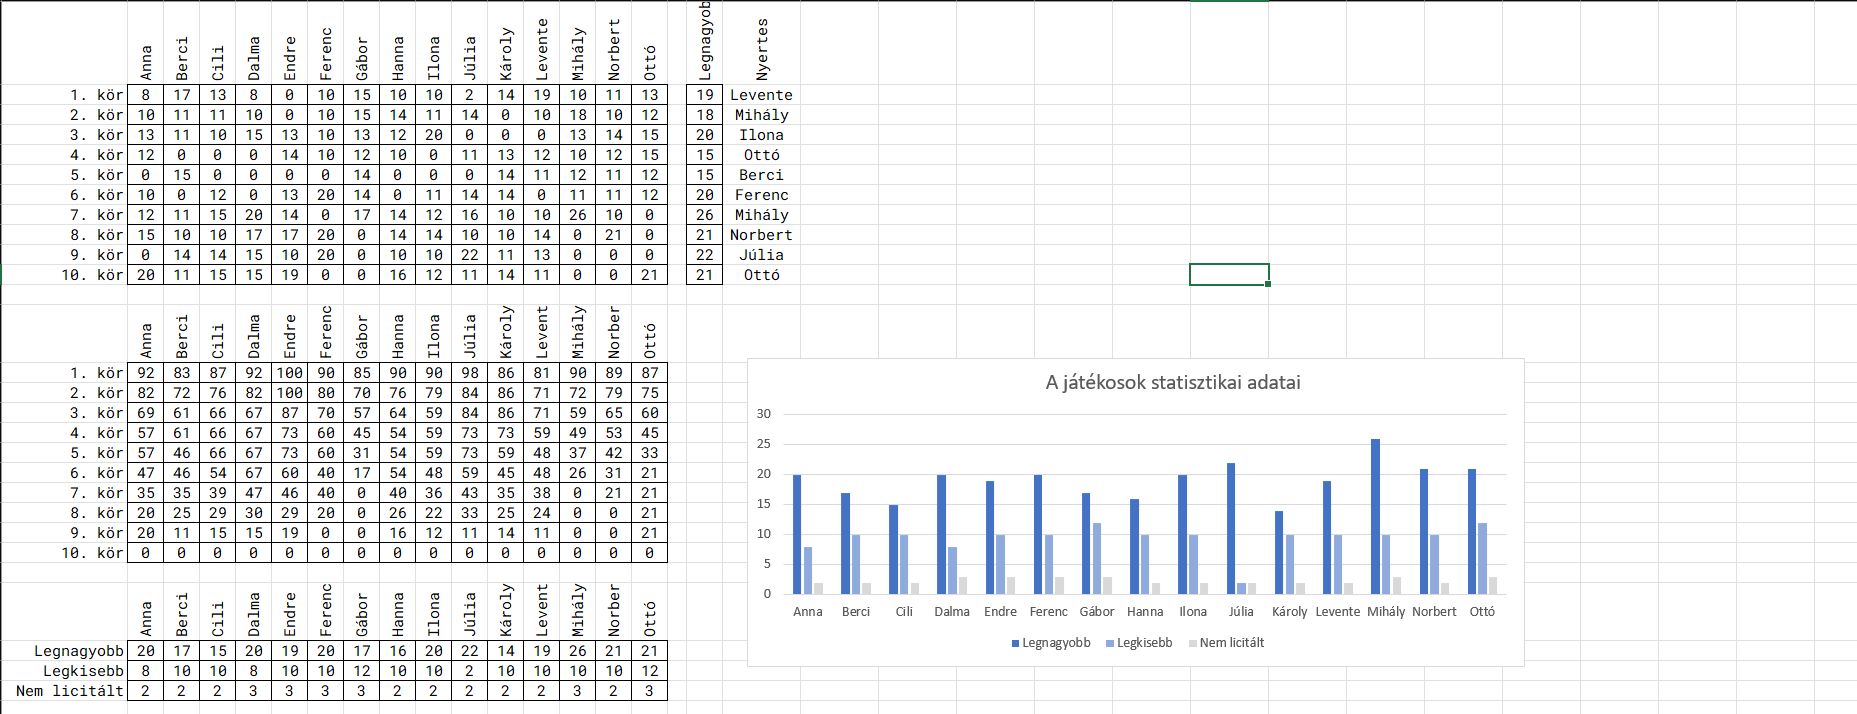This screenshot has height=714, width=1857.
Task: Select the 'Norbert' winner cell in row 8. kör
Action: coord(761,235)
